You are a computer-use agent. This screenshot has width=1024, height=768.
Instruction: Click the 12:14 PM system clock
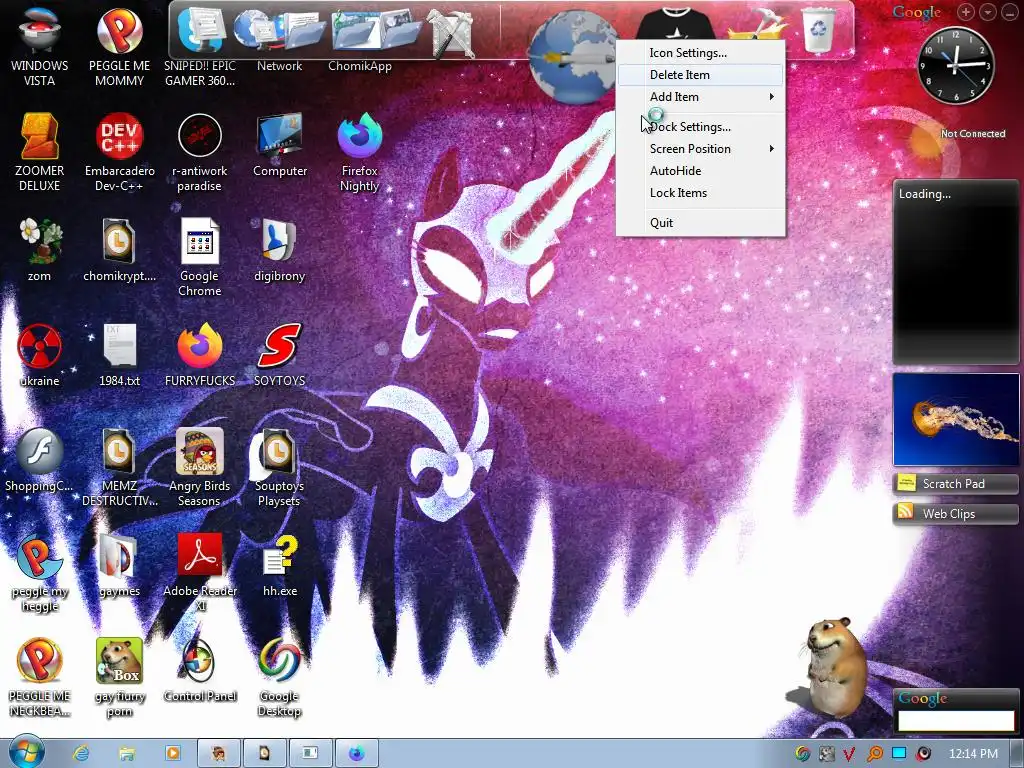(973, 754)
